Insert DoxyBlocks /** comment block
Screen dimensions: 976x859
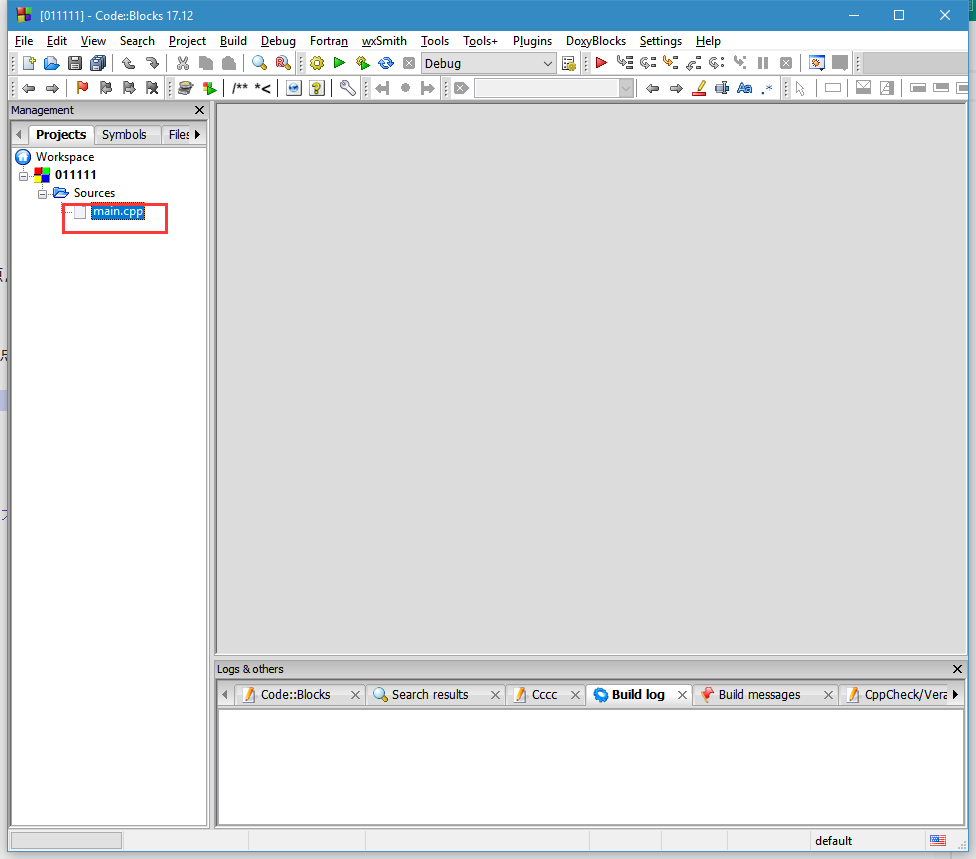pos(240,88)
